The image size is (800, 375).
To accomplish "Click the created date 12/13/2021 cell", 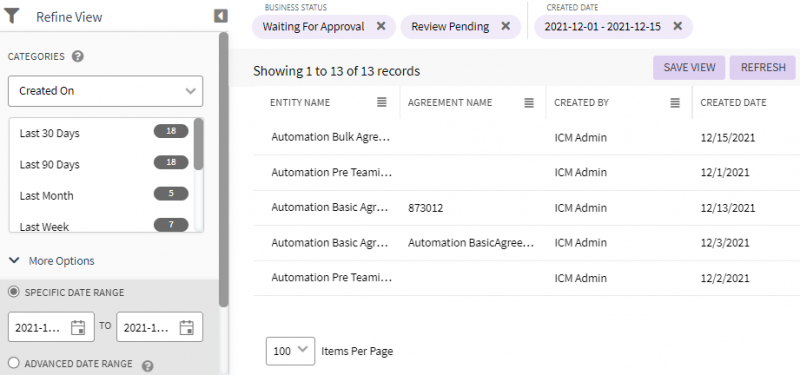I will pyautogui.click(x=728, y=208).
